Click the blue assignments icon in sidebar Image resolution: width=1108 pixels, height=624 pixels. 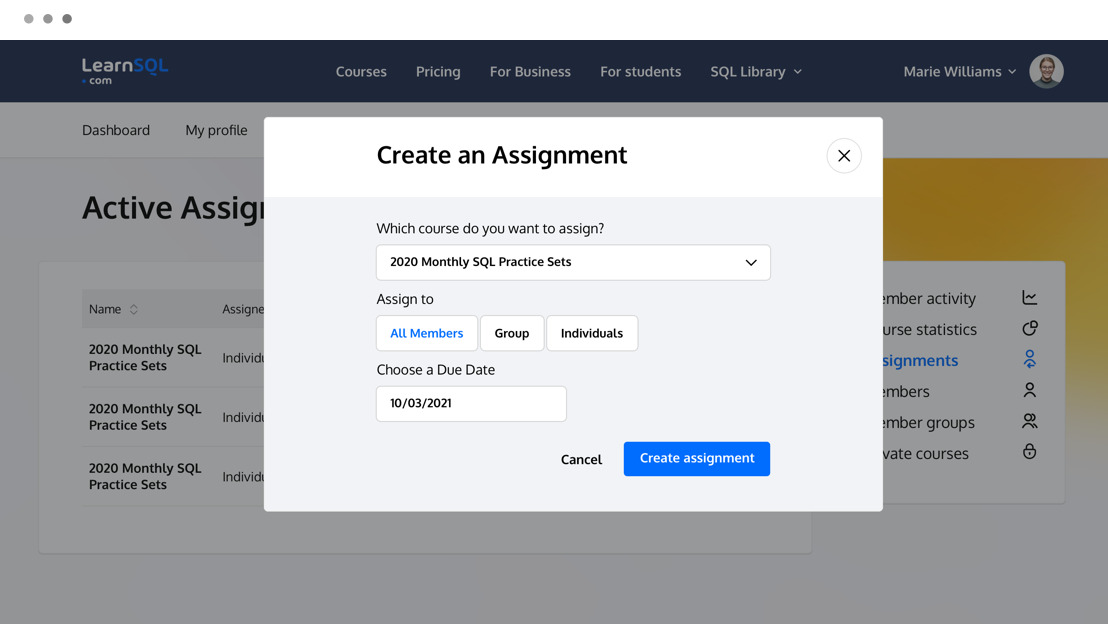pyautogui.click(x=1029, y=359)
